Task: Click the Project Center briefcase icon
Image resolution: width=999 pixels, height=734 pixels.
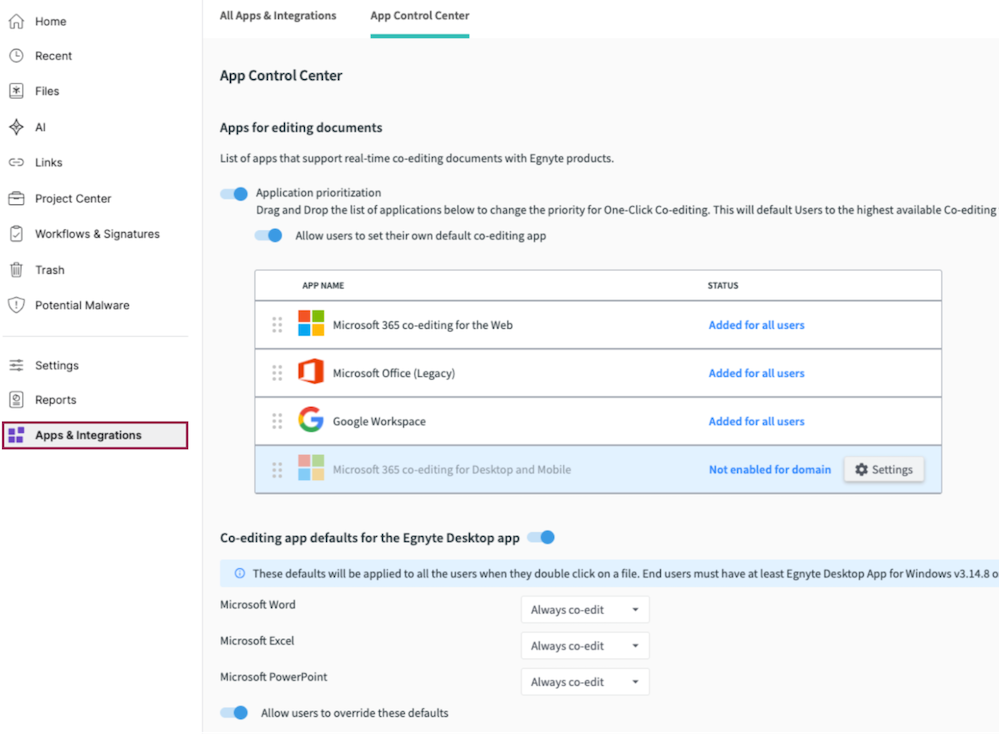Action: (x=17, y=198)
